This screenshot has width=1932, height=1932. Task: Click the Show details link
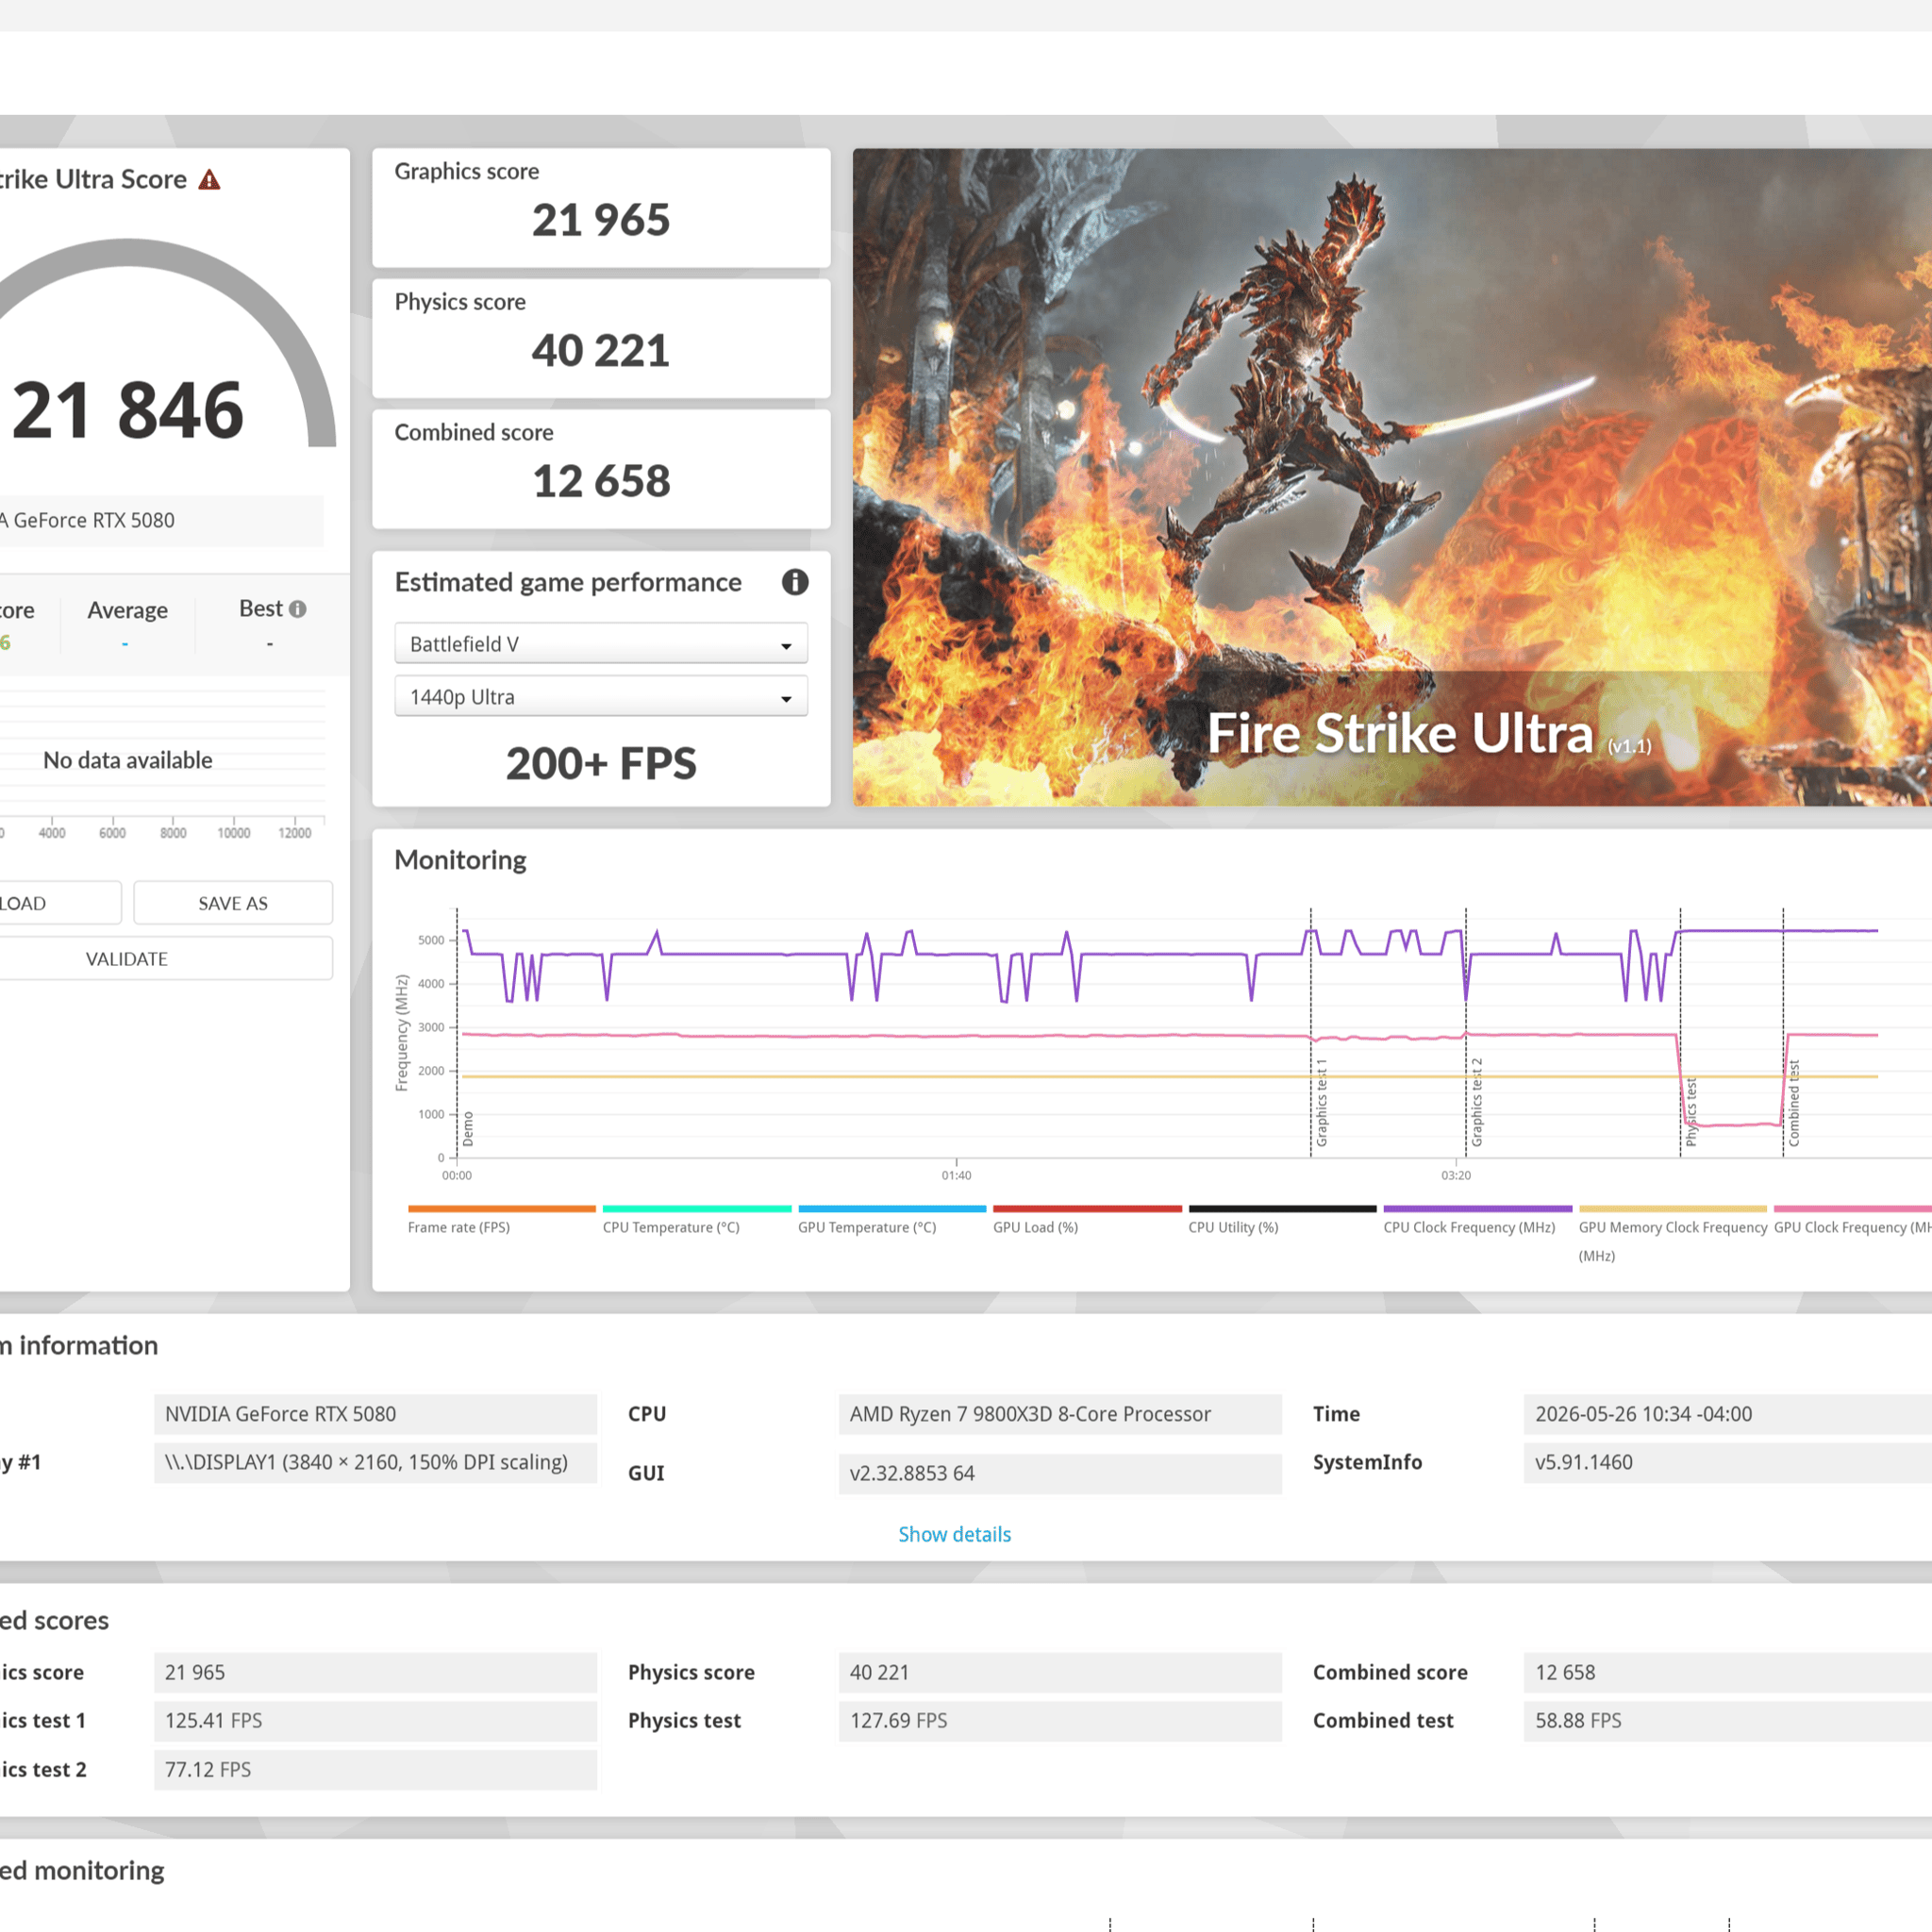pyautogui.click(x=954, y=1534)
